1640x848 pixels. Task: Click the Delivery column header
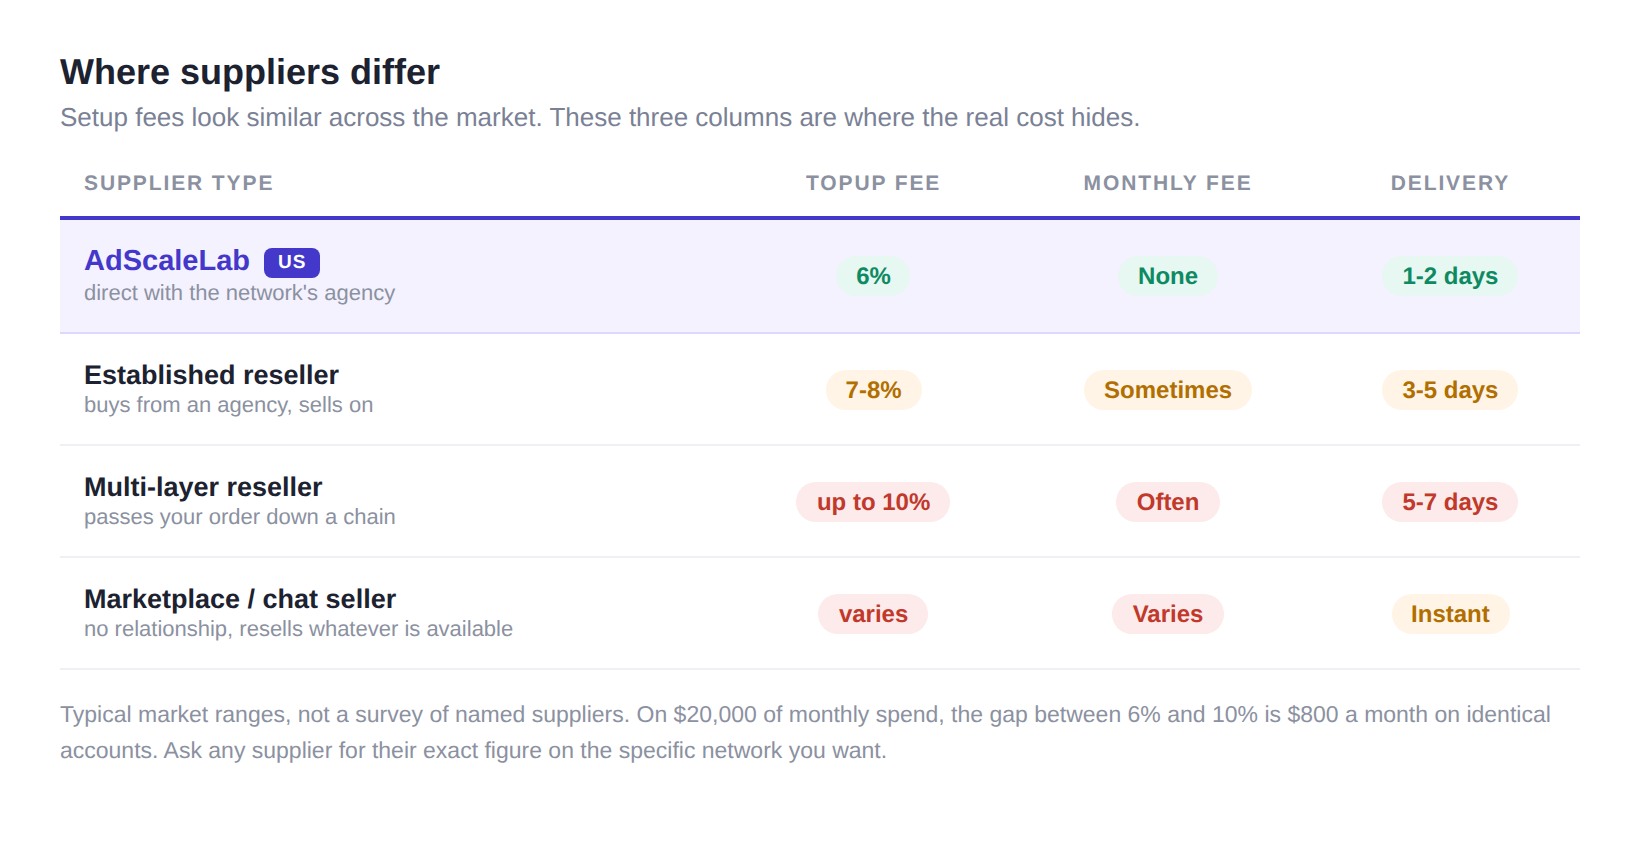coord(1450,183)
